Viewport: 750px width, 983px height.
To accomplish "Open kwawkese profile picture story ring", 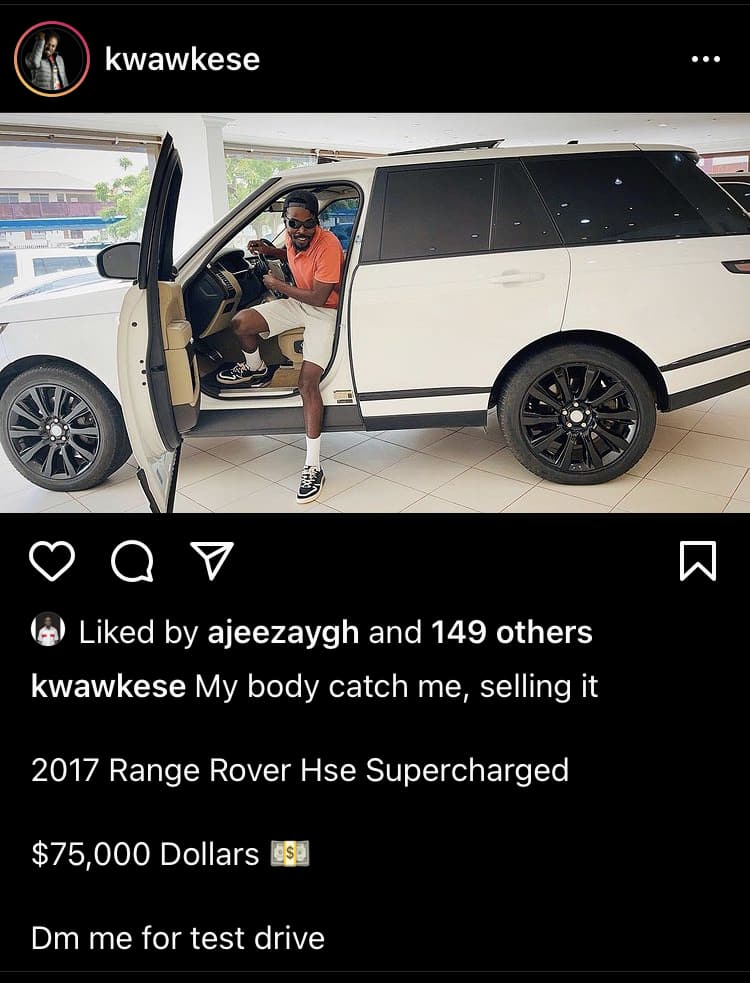I will (51, 59).
